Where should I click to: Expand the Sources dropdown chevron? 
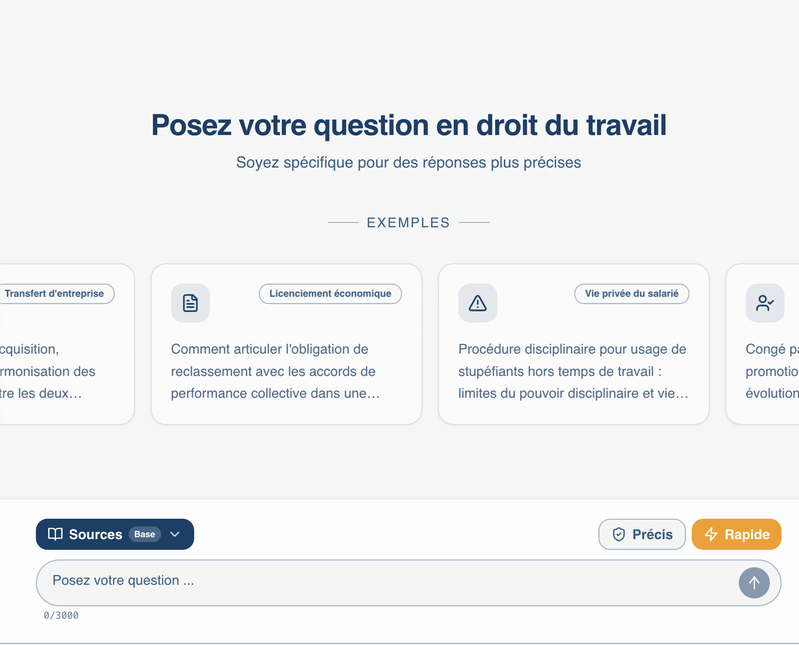[x=175, y=534]
